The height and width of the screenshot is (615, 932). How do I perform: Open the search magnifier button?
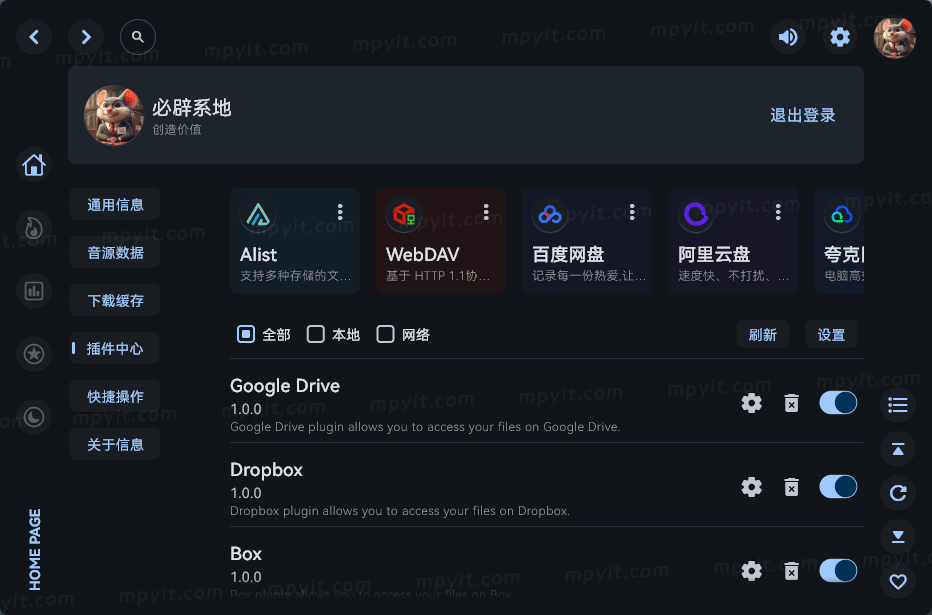click(138, 37)
